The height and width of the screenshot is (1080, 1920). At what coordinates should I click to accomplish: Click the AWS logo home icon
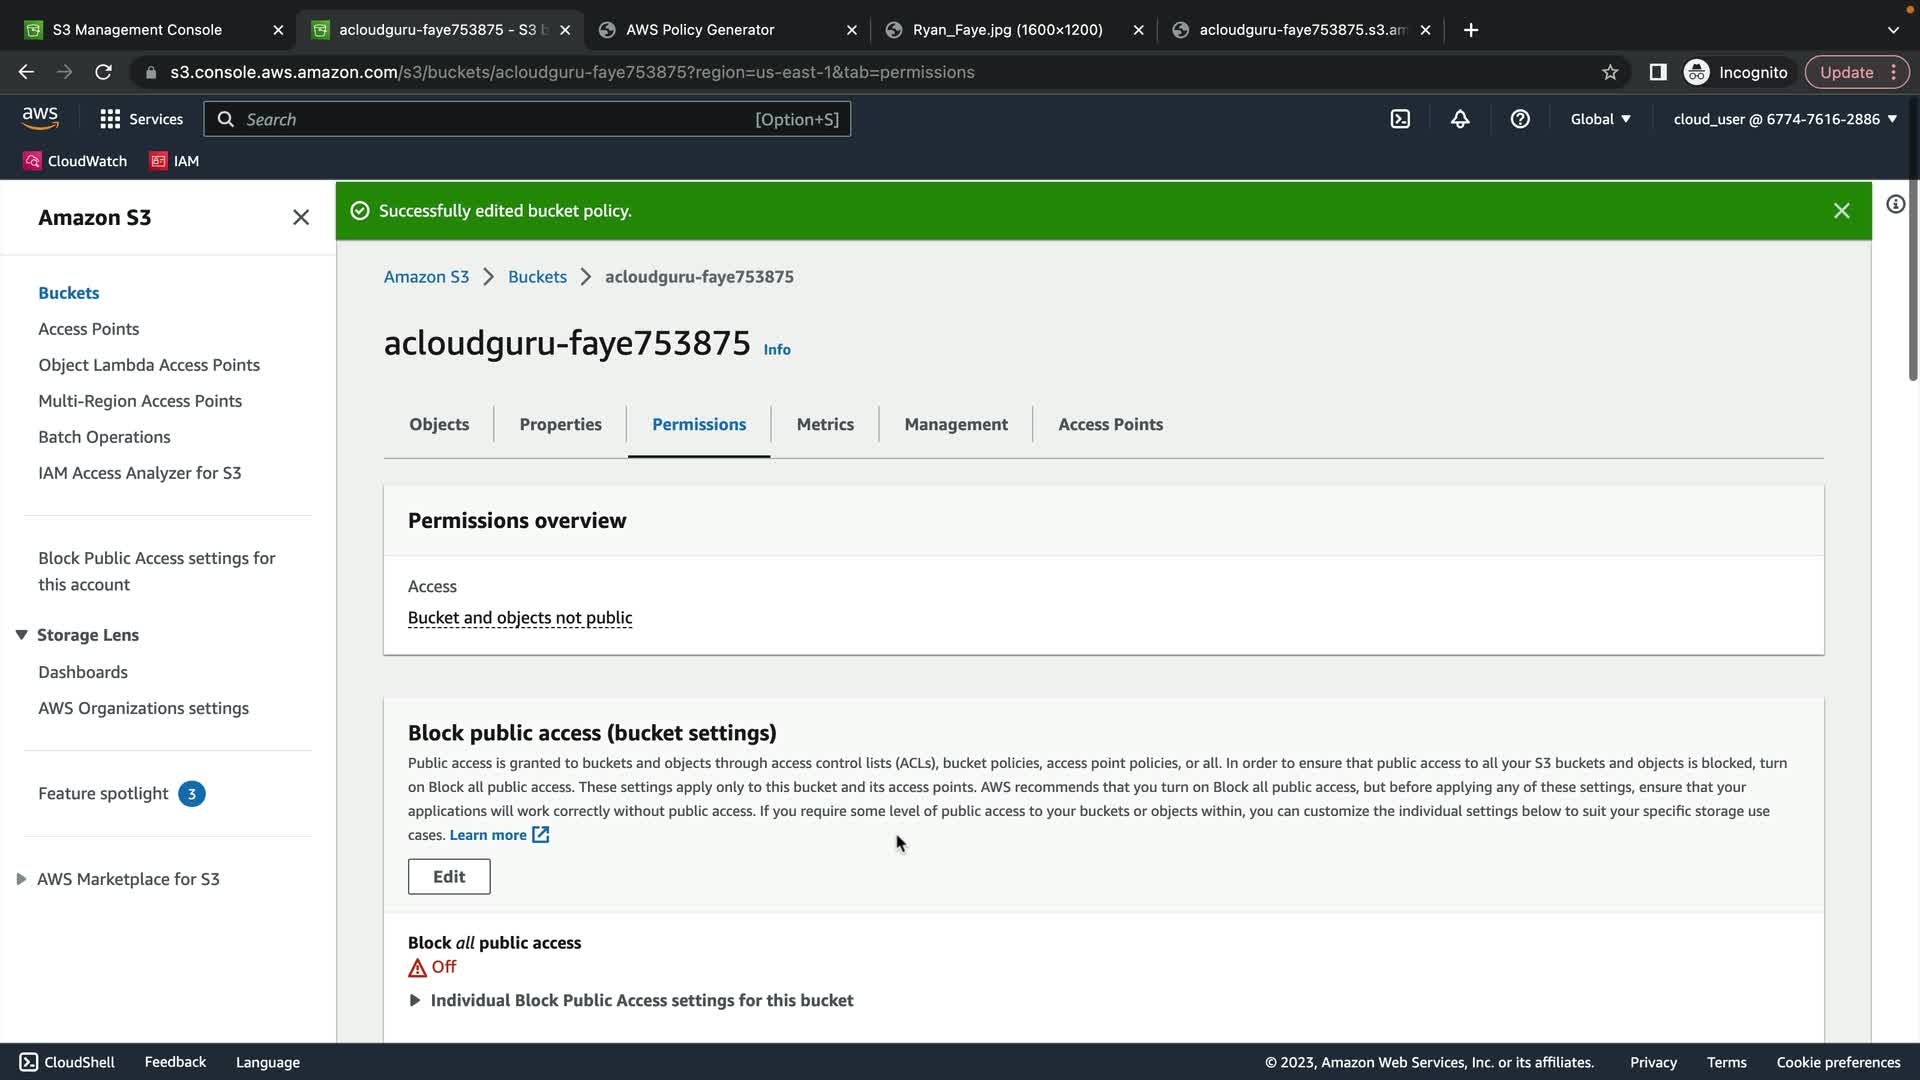click(40, 118)
